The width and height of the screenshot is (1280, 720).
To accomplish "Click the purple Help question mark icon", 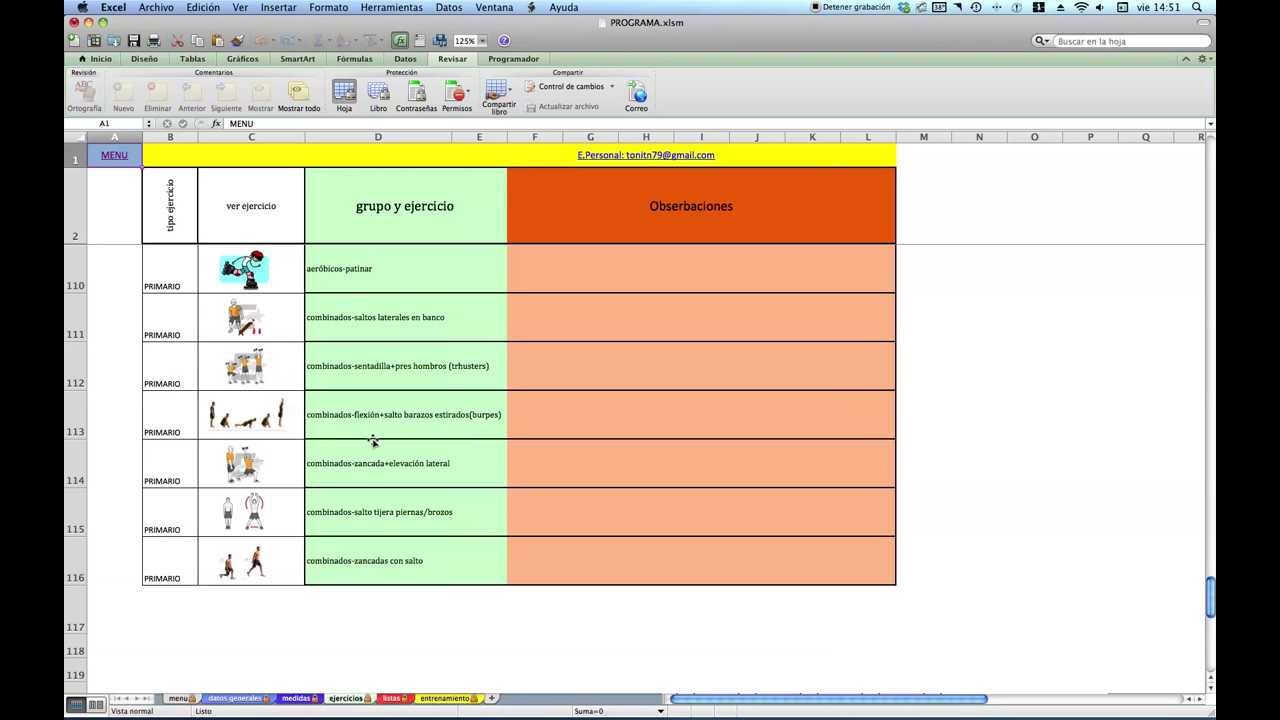I will point(504,41).
